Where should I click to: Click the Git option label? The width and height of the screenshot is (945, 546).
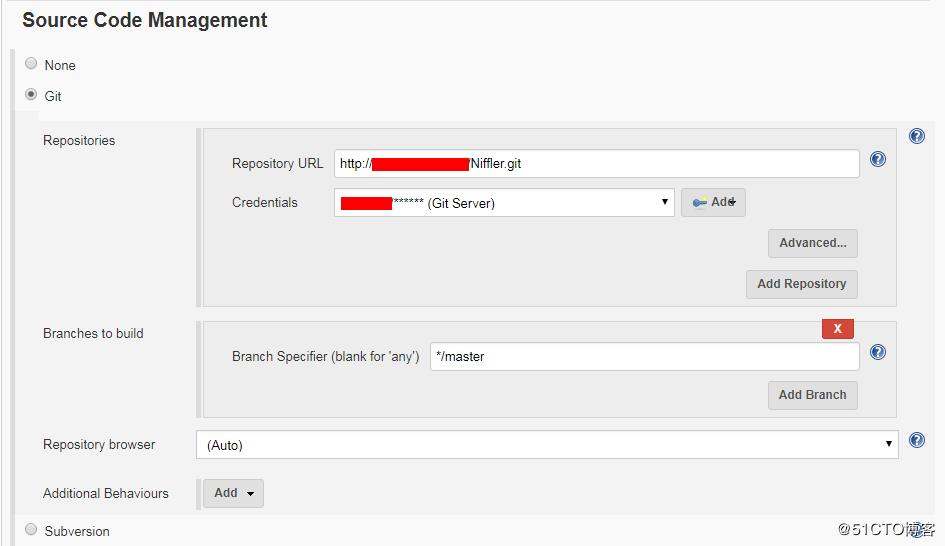click(53, 97)
